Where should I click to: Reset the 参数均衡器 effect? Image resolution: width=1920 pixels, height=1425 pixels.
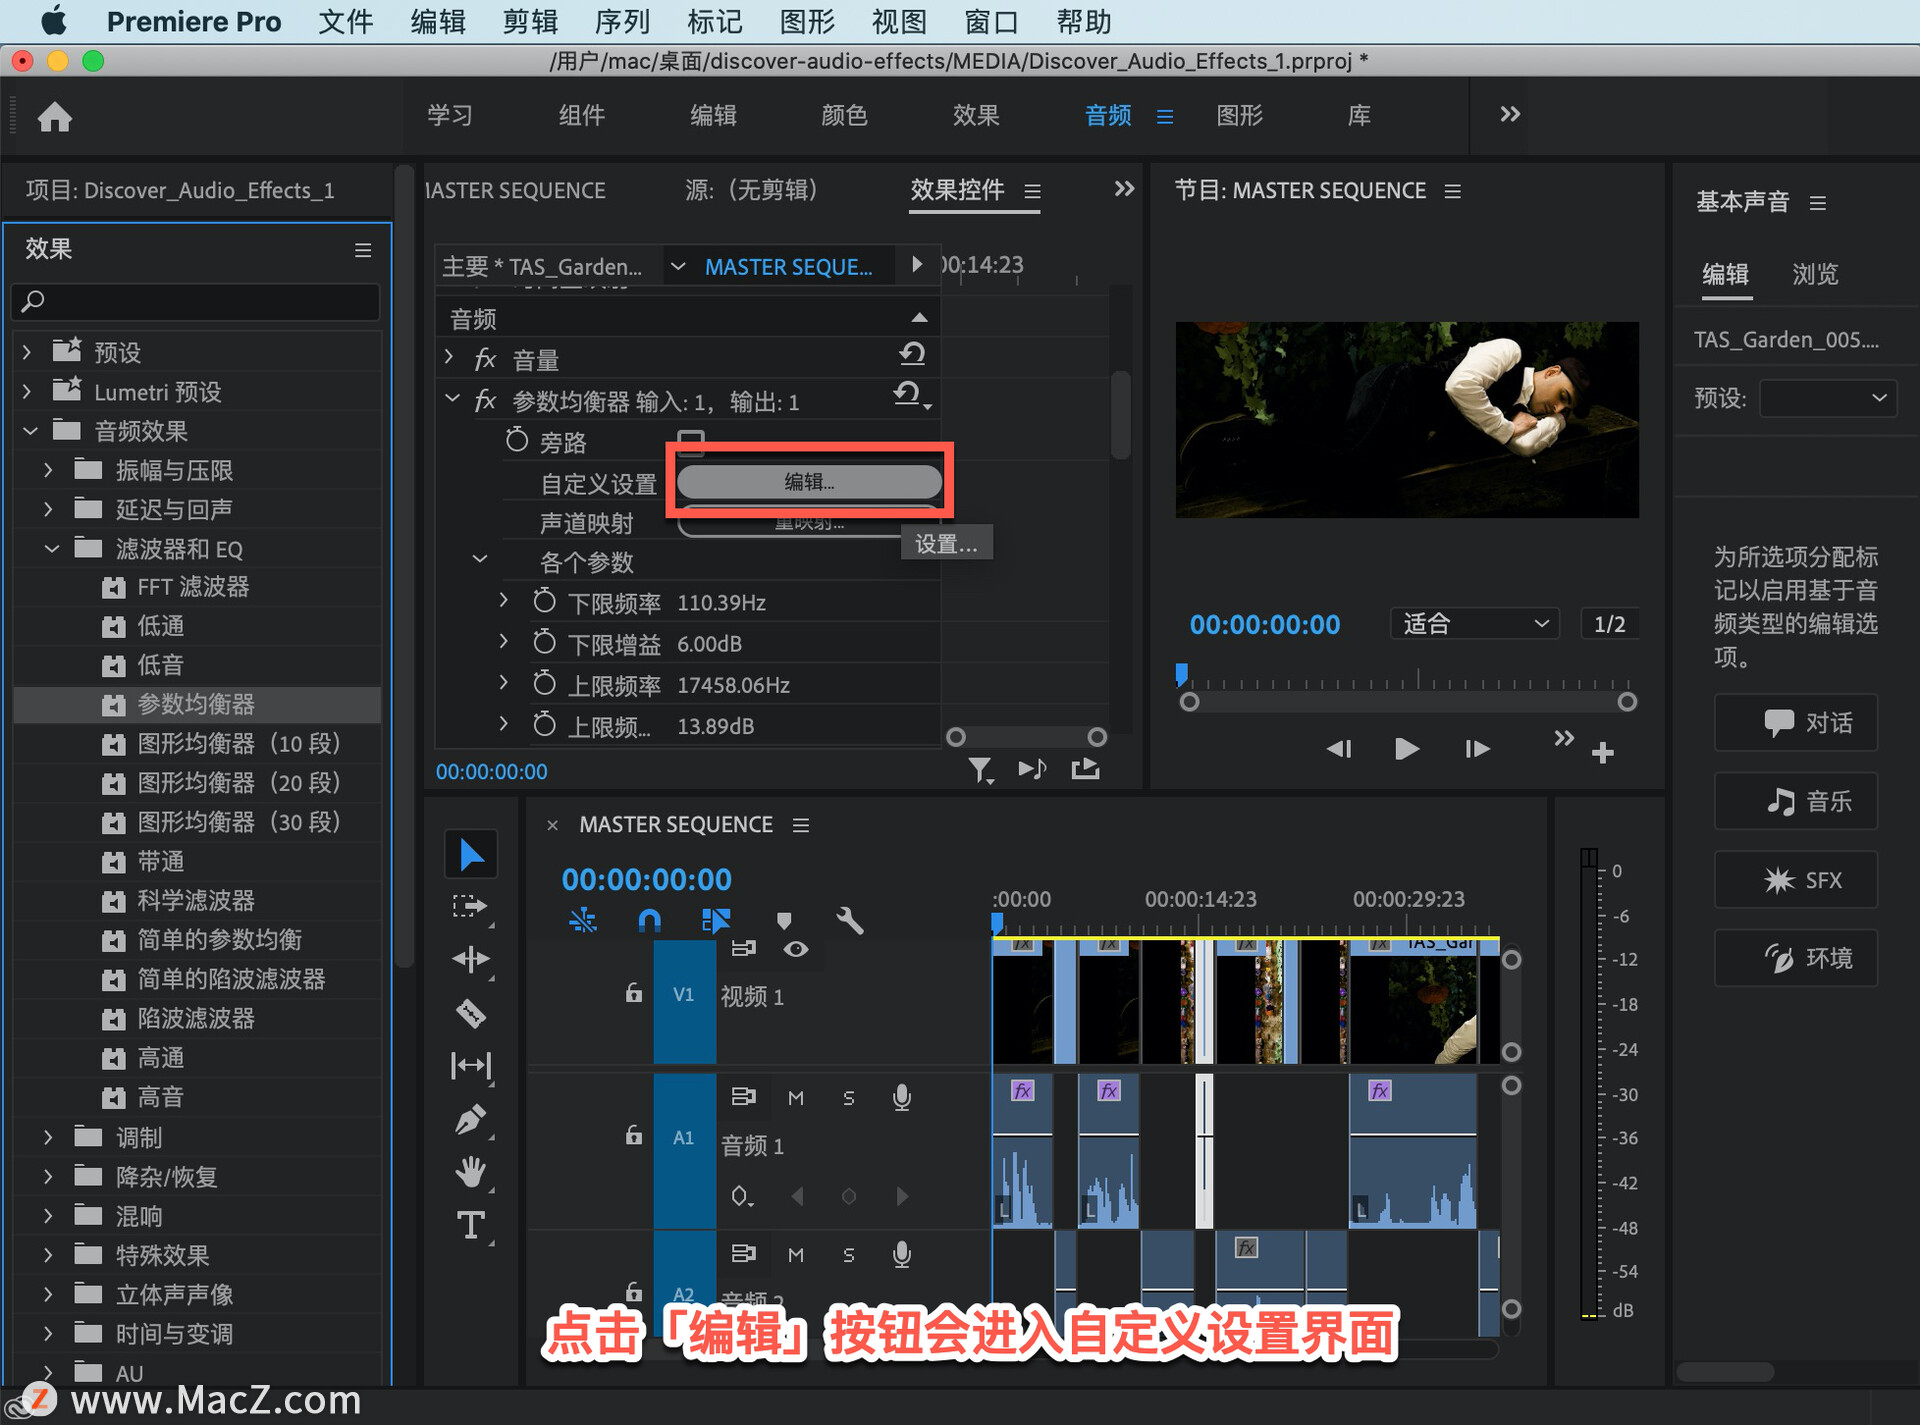pyautogui.click(x=908, y=395)
